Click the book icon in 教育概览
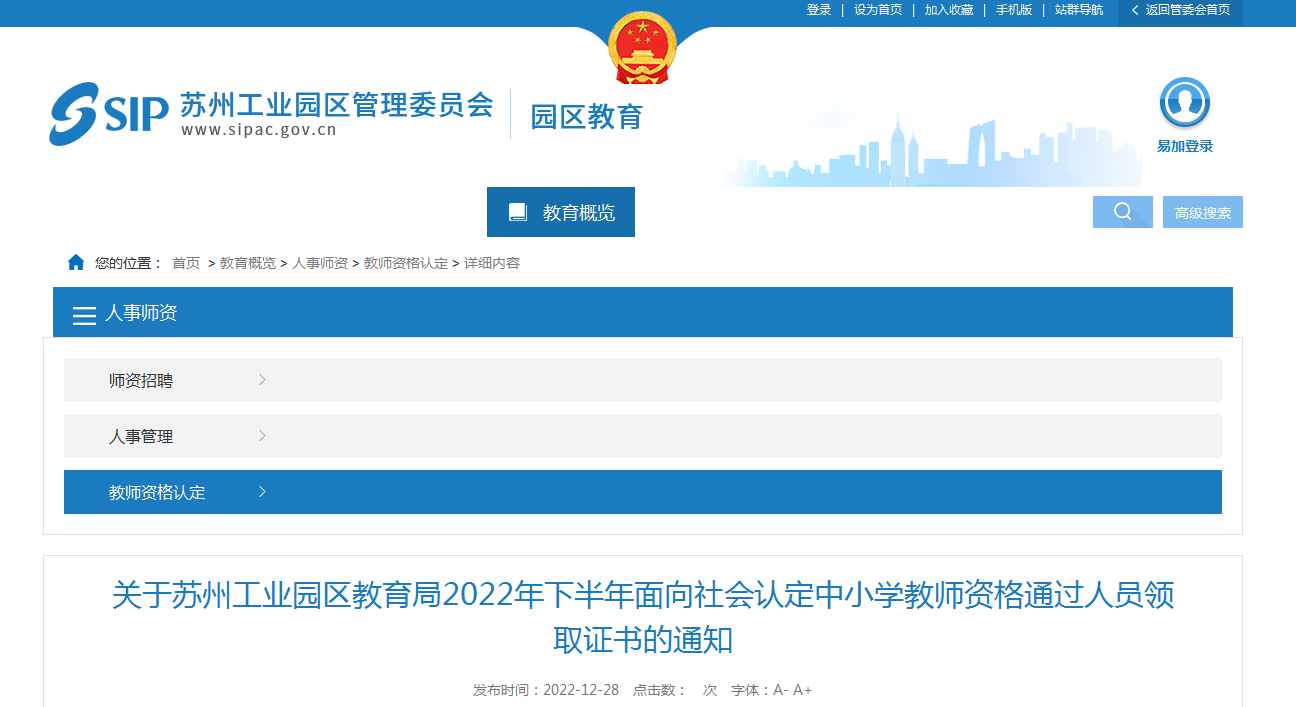The height and width of the screenshot is (707, 1296). click(518, 212)
